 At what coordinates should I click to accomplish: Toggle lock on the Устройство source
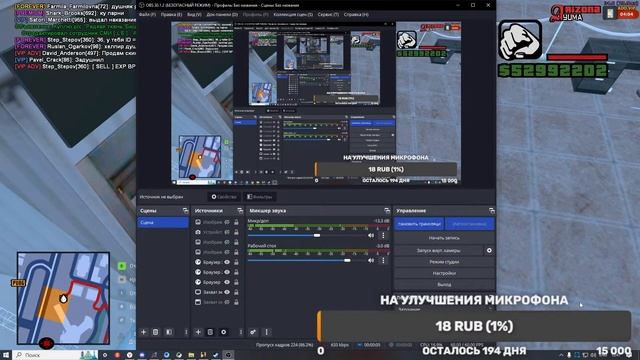coord(236,232)
